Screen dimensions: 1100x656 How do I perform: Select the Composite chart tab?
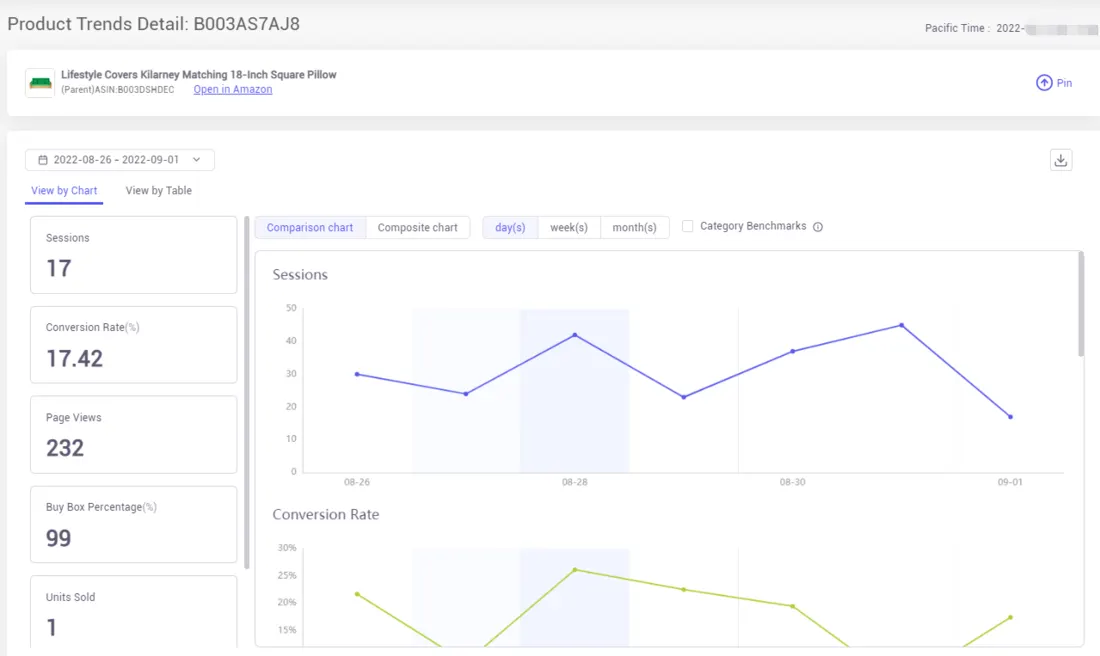[x=419, y=227]
